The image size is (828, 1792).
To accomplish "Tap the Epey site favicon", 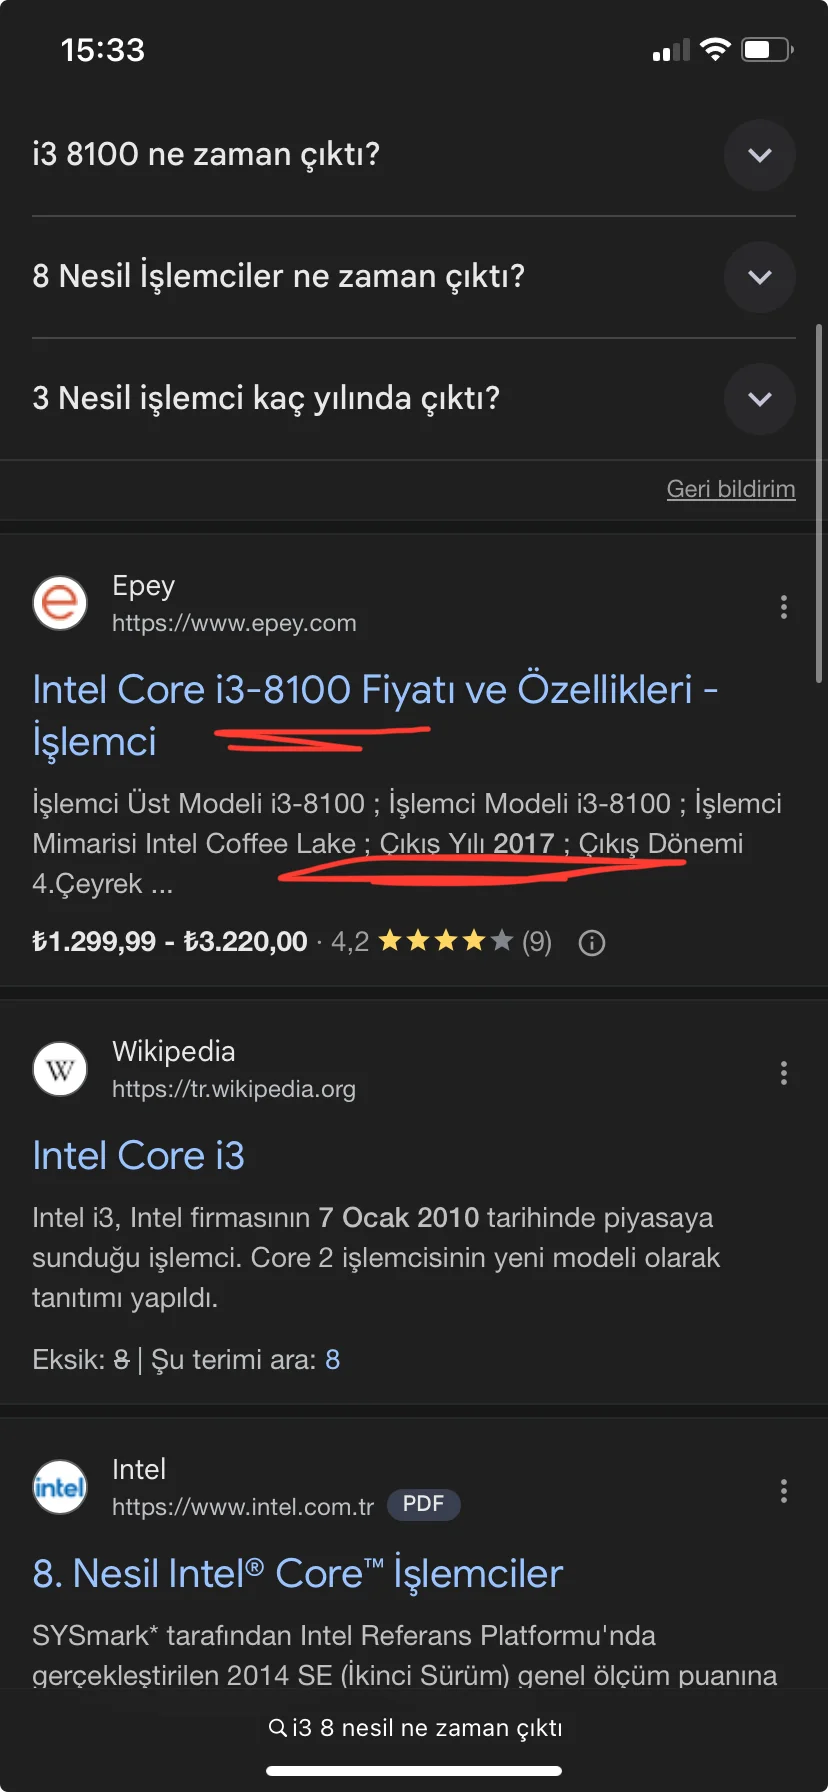I will pyautogui.click(x=60, y=603).
